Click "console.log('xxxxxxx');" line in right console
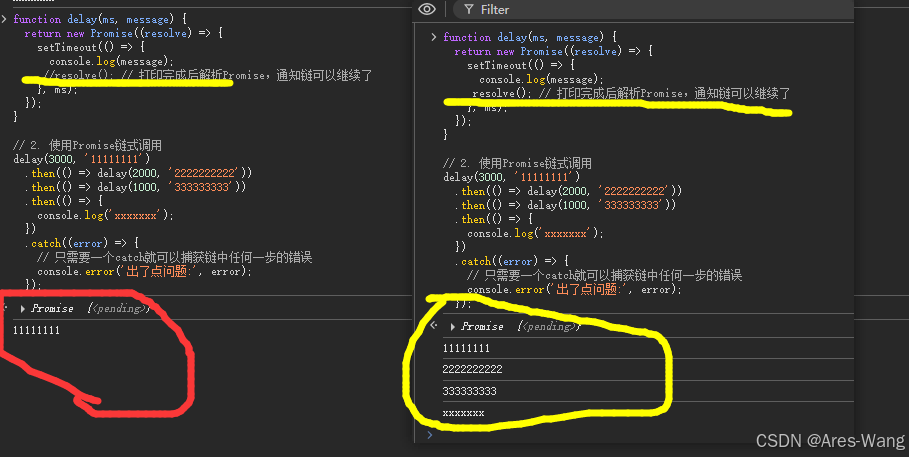The height and width of the screenshot is (457, 909). (536, 233)
